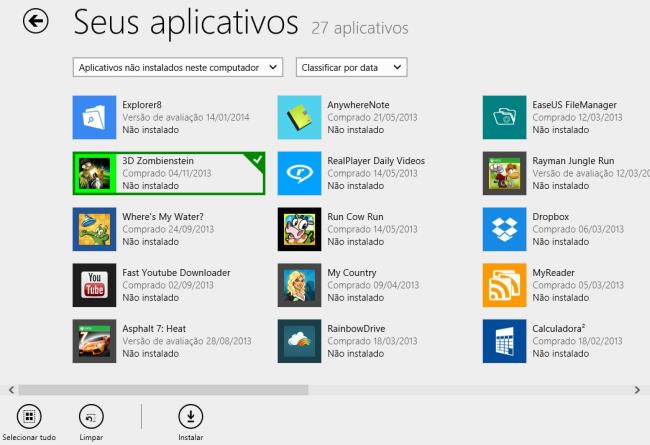Click the 'MyReader' title text
The height and width of the screenshot is (445, 650).
pos(553,273)
